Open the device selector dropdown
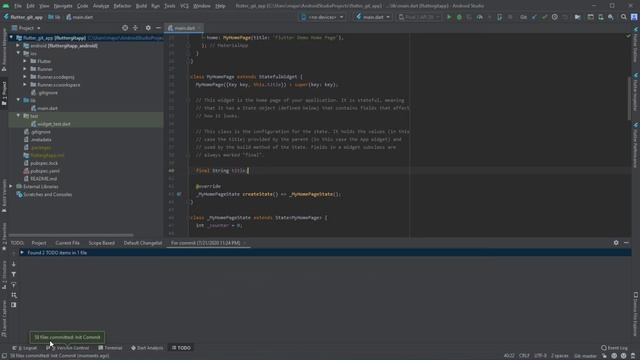Viewport: 640px width, 360px height. [322, 17]
